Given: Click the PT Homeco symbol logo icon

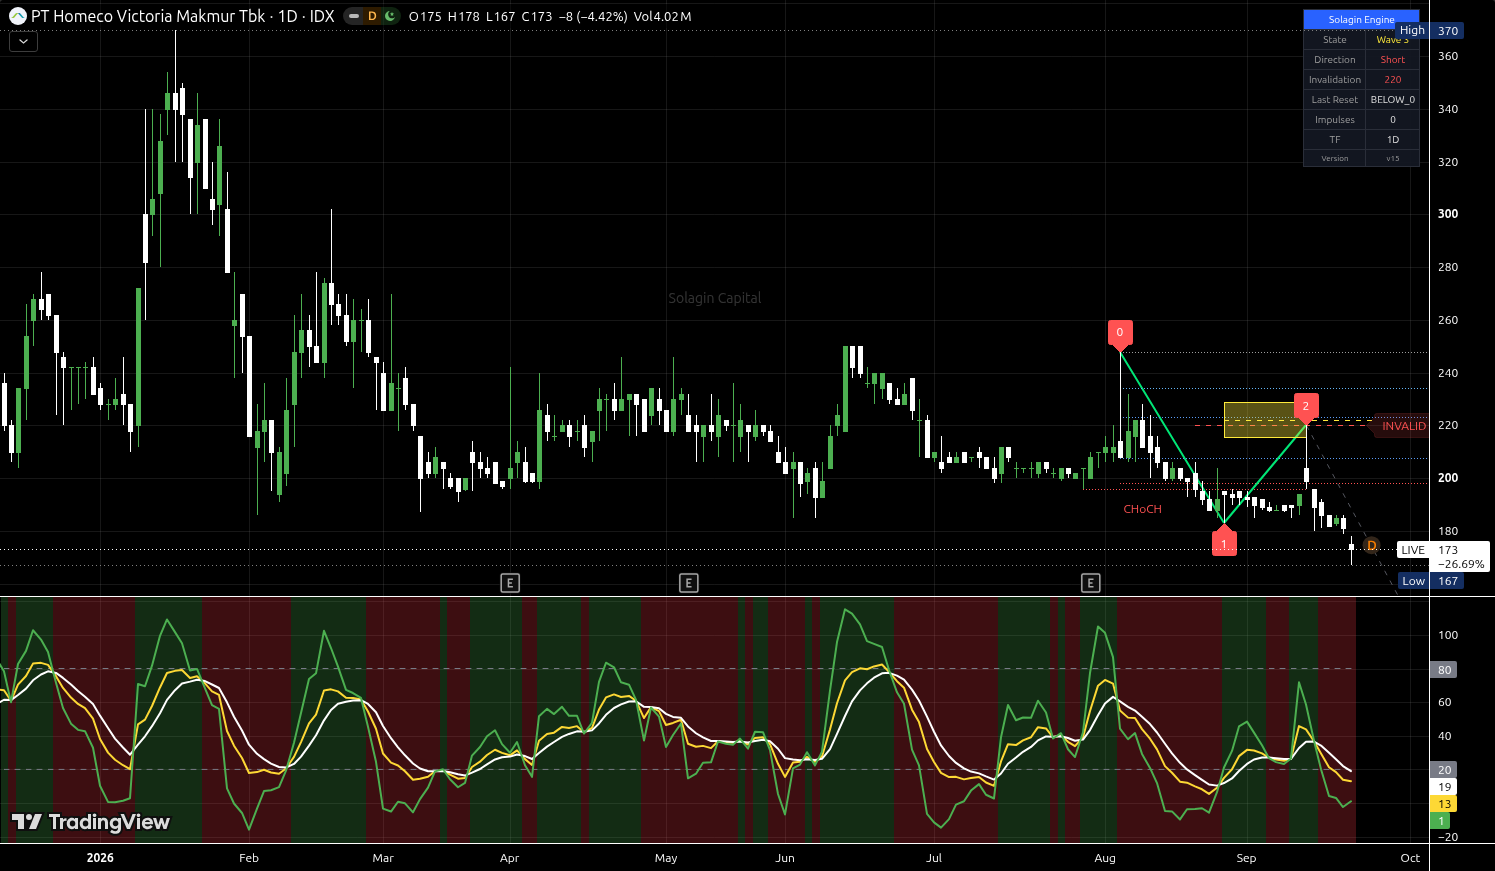Looking at the screenshot, I should pos(17,16).
